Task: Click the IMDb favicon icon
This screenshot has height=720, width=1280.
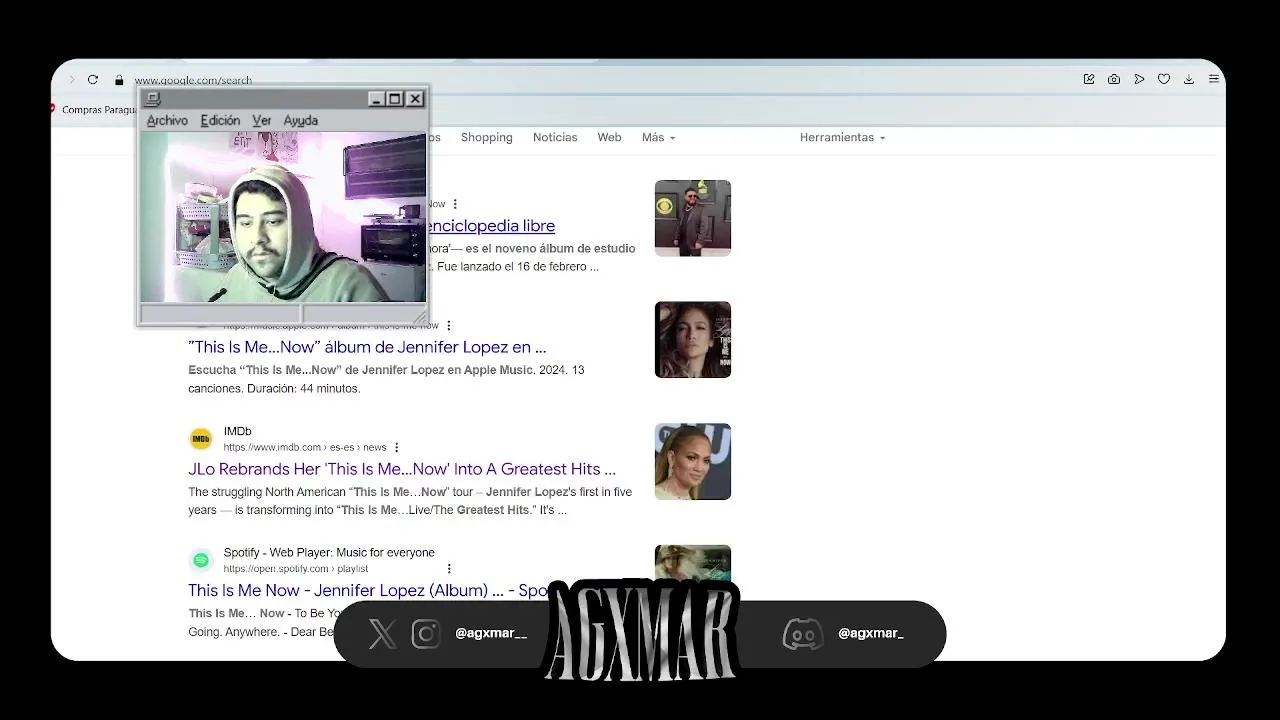Action: click(201, 439)
